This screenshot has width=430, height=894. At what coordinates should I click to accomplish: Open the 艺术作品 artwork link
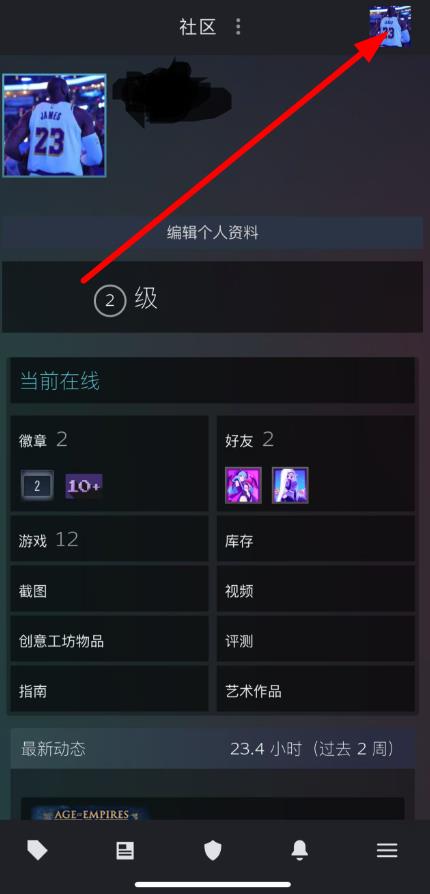316,690
